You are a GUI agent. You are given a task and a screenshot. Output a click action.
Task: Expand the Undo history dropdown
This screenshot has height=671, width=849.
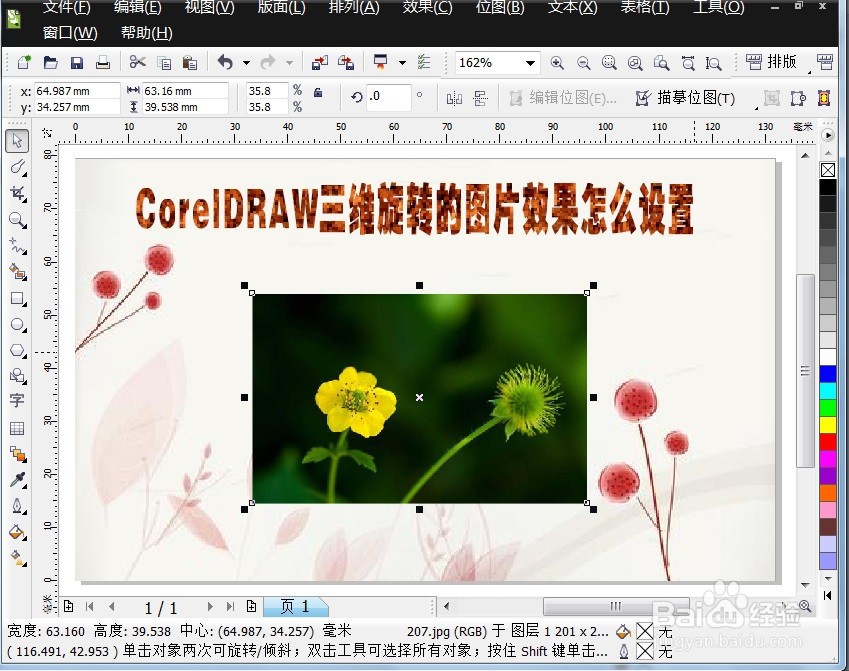pyautogui.click(x=246, y=63)
